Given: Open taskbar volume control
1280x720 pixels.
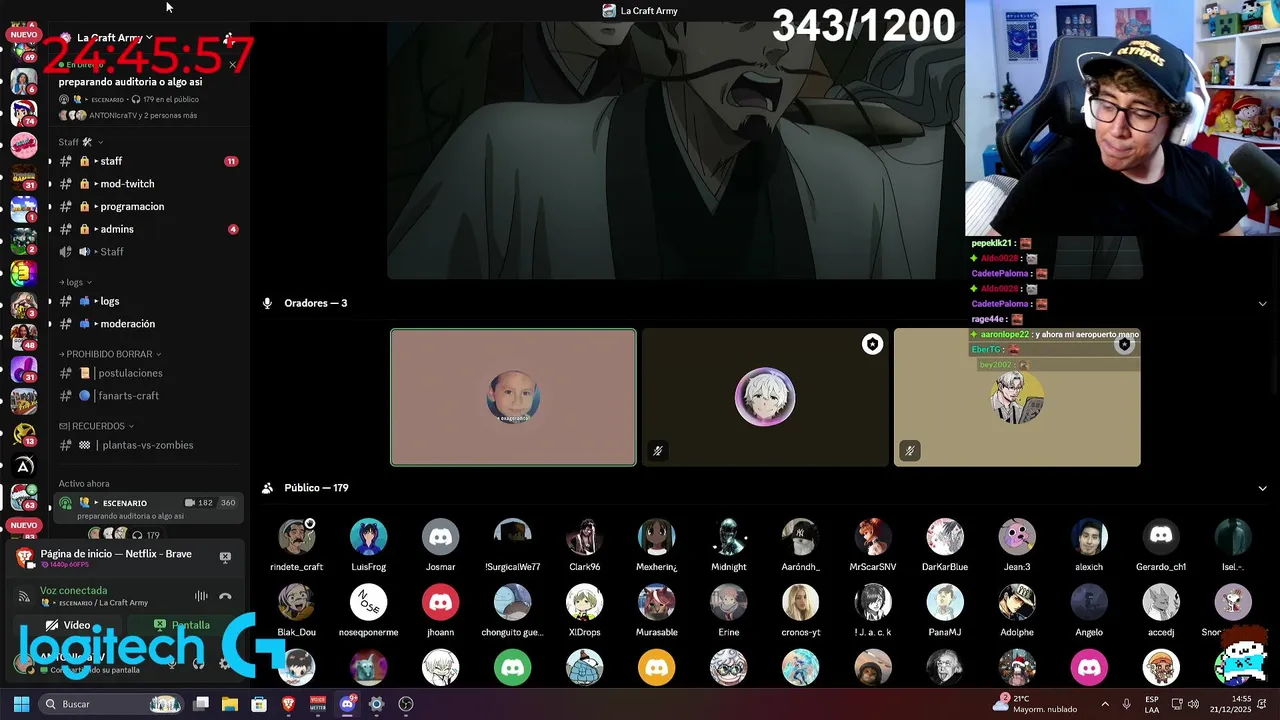Looking at the screenshot, I should [x=1193, y=704].
